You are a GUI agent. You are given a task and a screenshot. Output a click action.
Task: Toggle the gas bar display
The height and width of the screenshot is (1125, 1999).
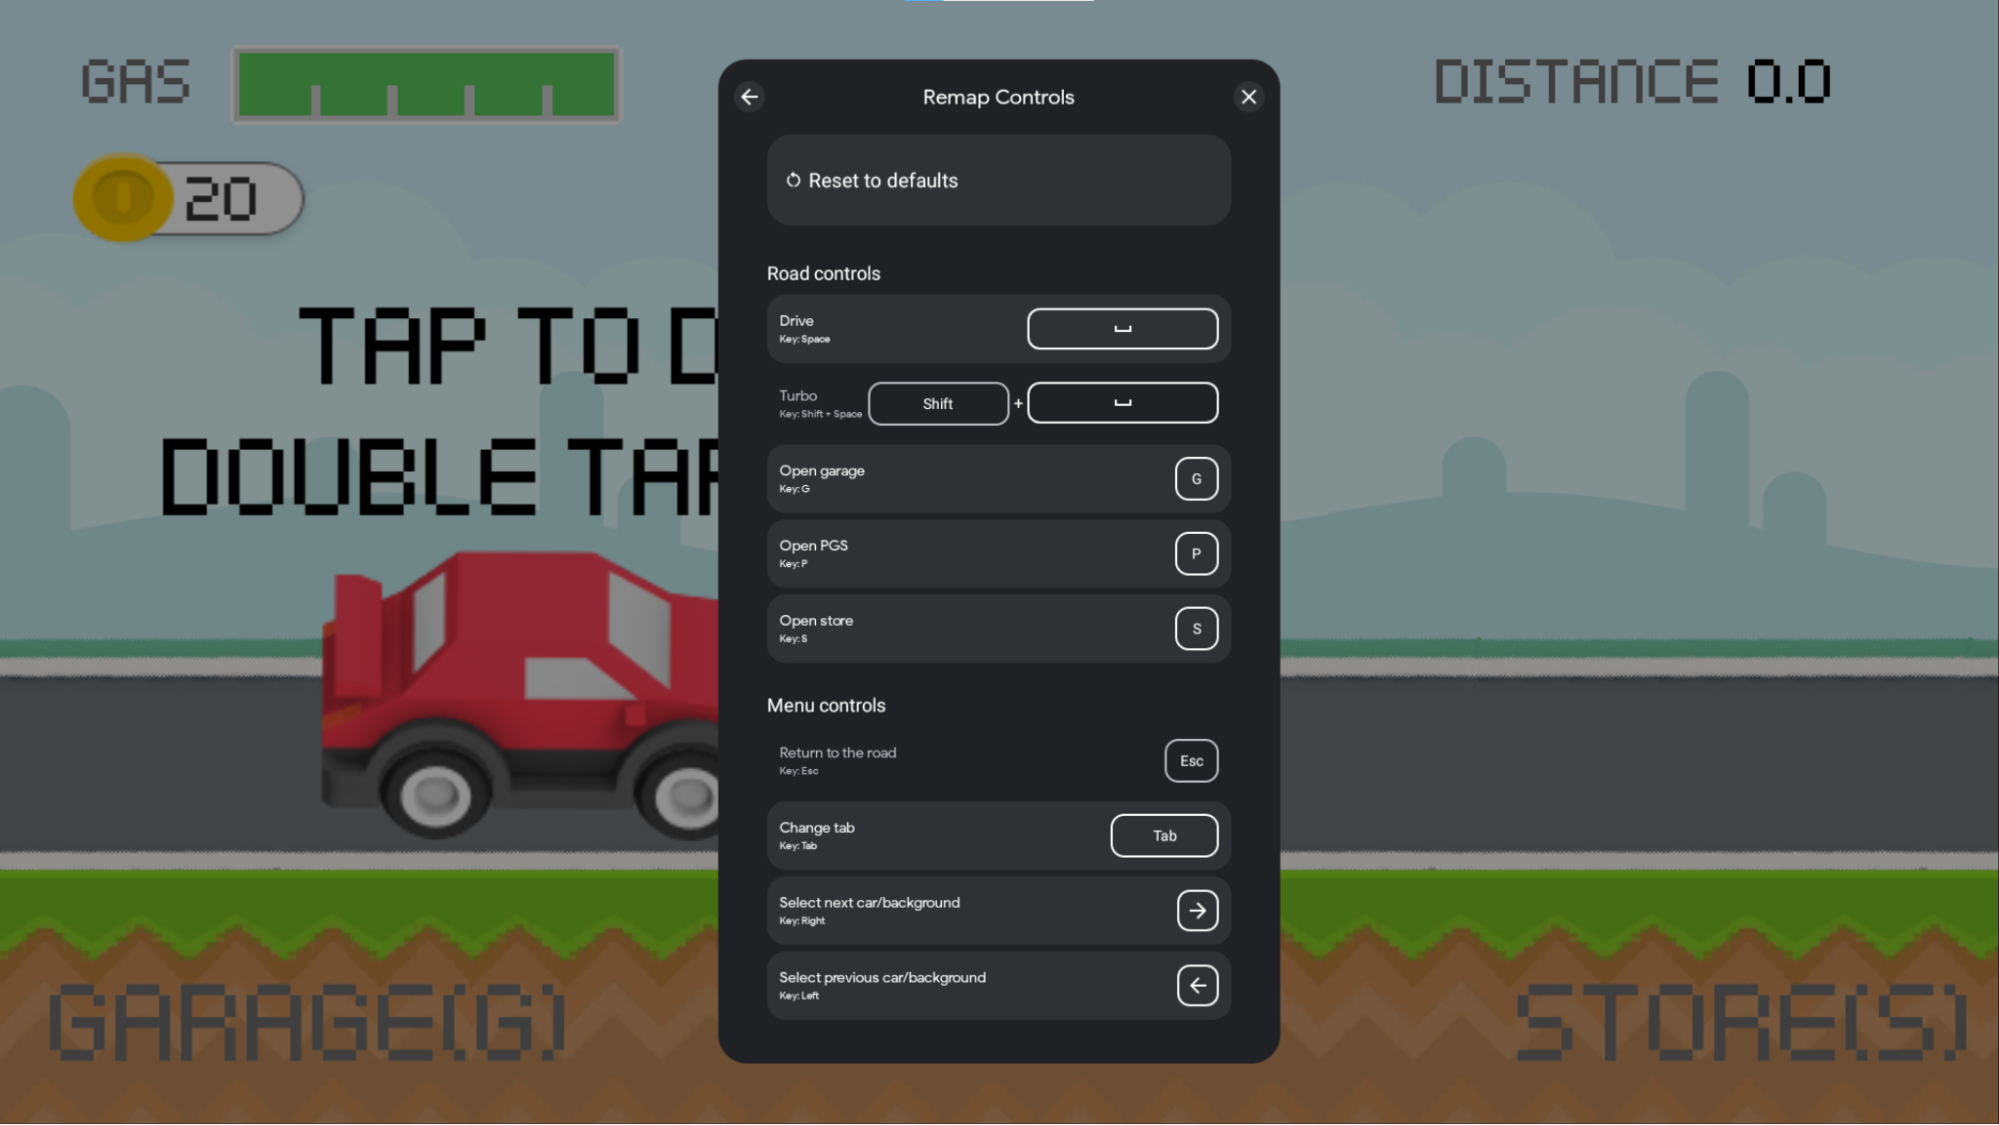(x=426, y=84)
